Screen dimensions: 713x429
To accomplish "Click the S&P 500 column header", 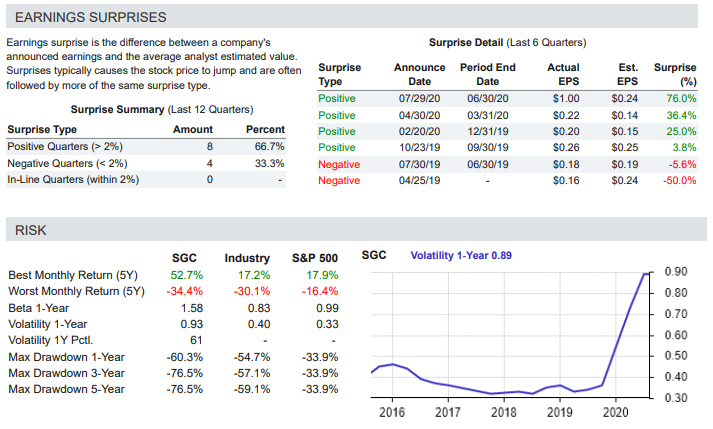I will pyautogui.click(x=315, y=258).
